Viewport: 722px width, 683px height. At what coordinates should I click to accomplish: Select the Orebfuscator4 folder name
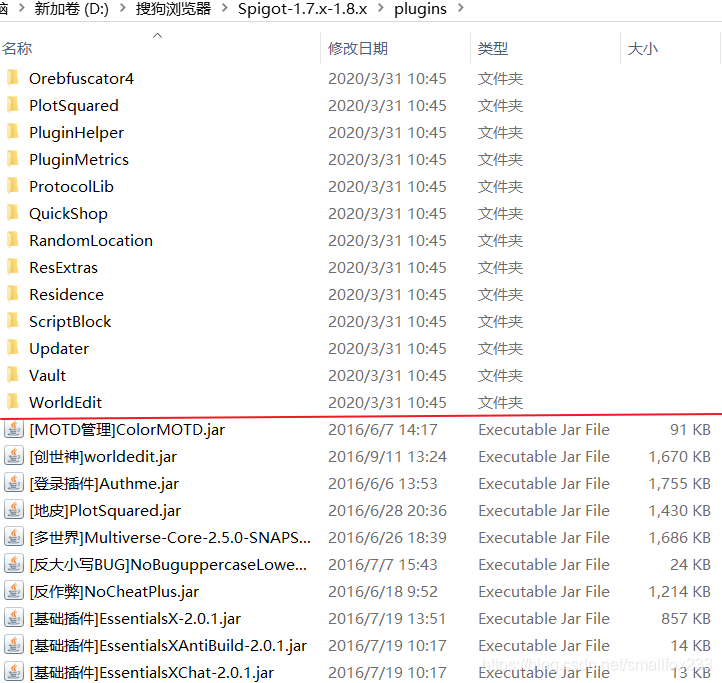tap(82, 79)
